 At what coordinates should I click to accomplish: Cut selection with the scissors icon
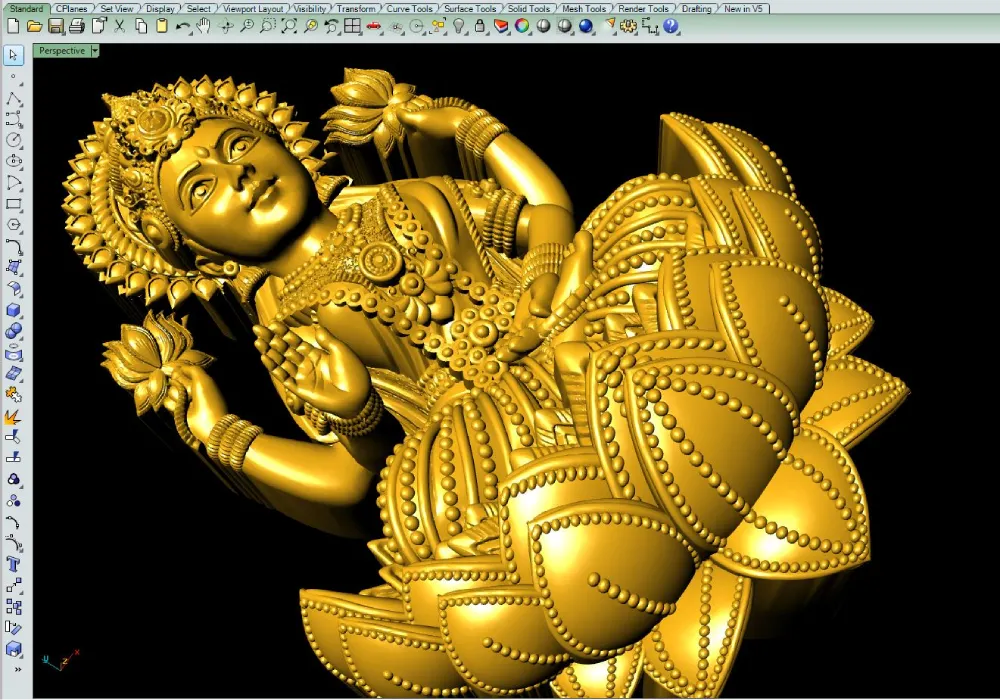click(119, 26)
